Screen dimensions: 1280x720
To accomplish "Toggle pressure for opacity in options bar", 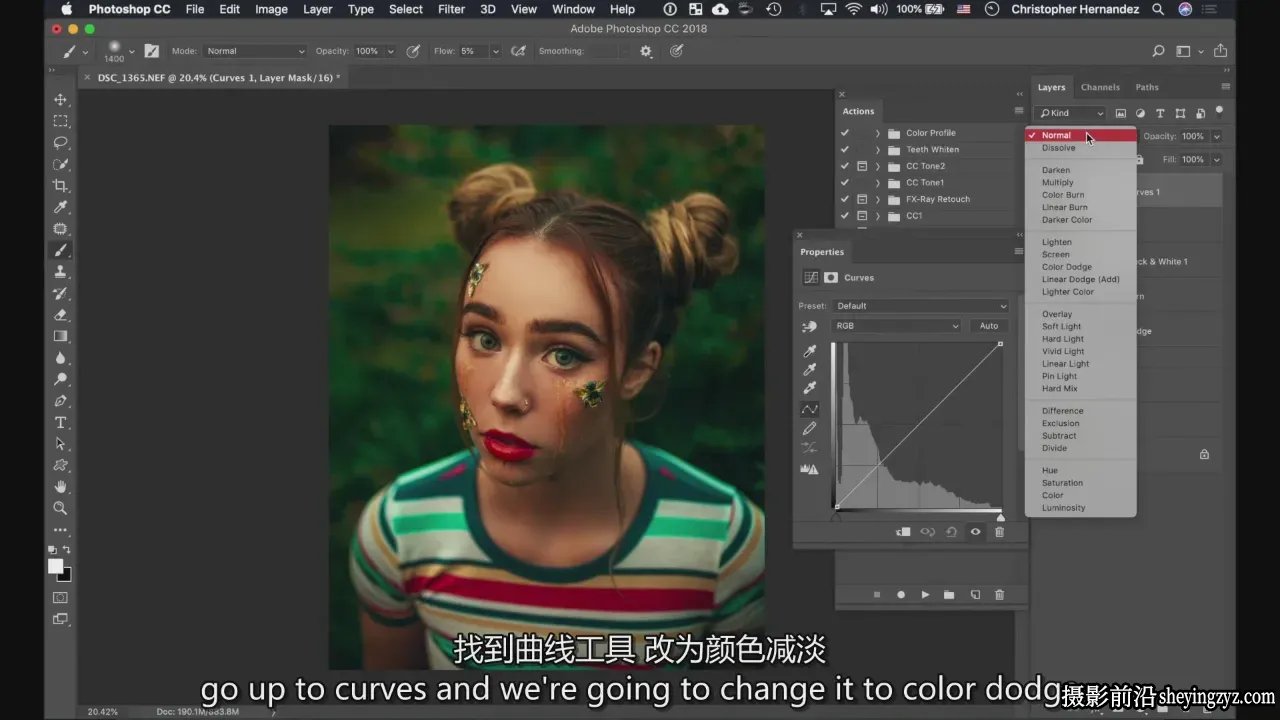I will coord(413,51).
